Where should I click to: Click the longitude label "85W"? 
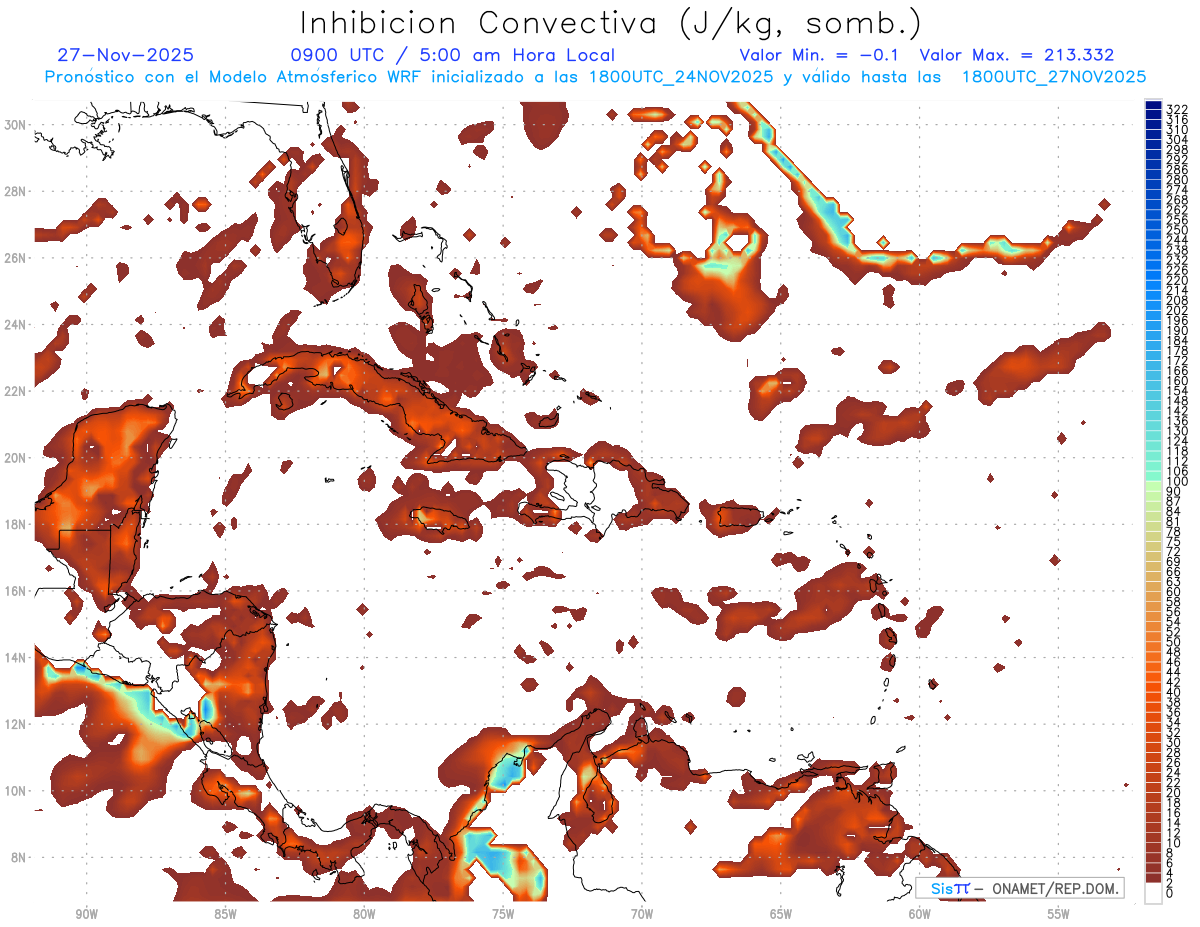point(225,914)
